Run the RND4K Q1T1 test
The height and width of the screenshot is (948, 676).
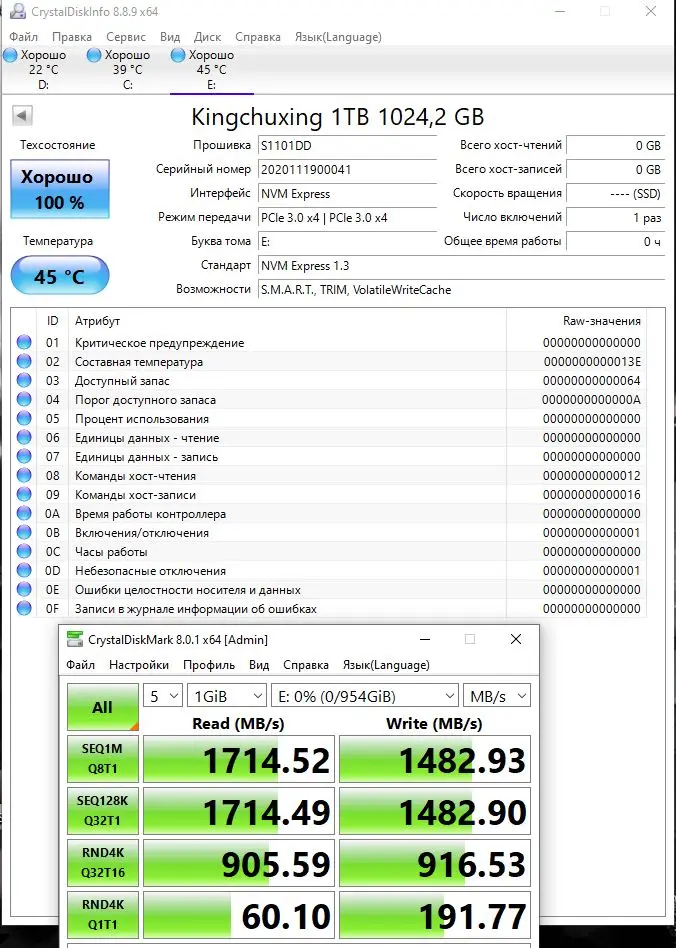[x=103, y=915]
